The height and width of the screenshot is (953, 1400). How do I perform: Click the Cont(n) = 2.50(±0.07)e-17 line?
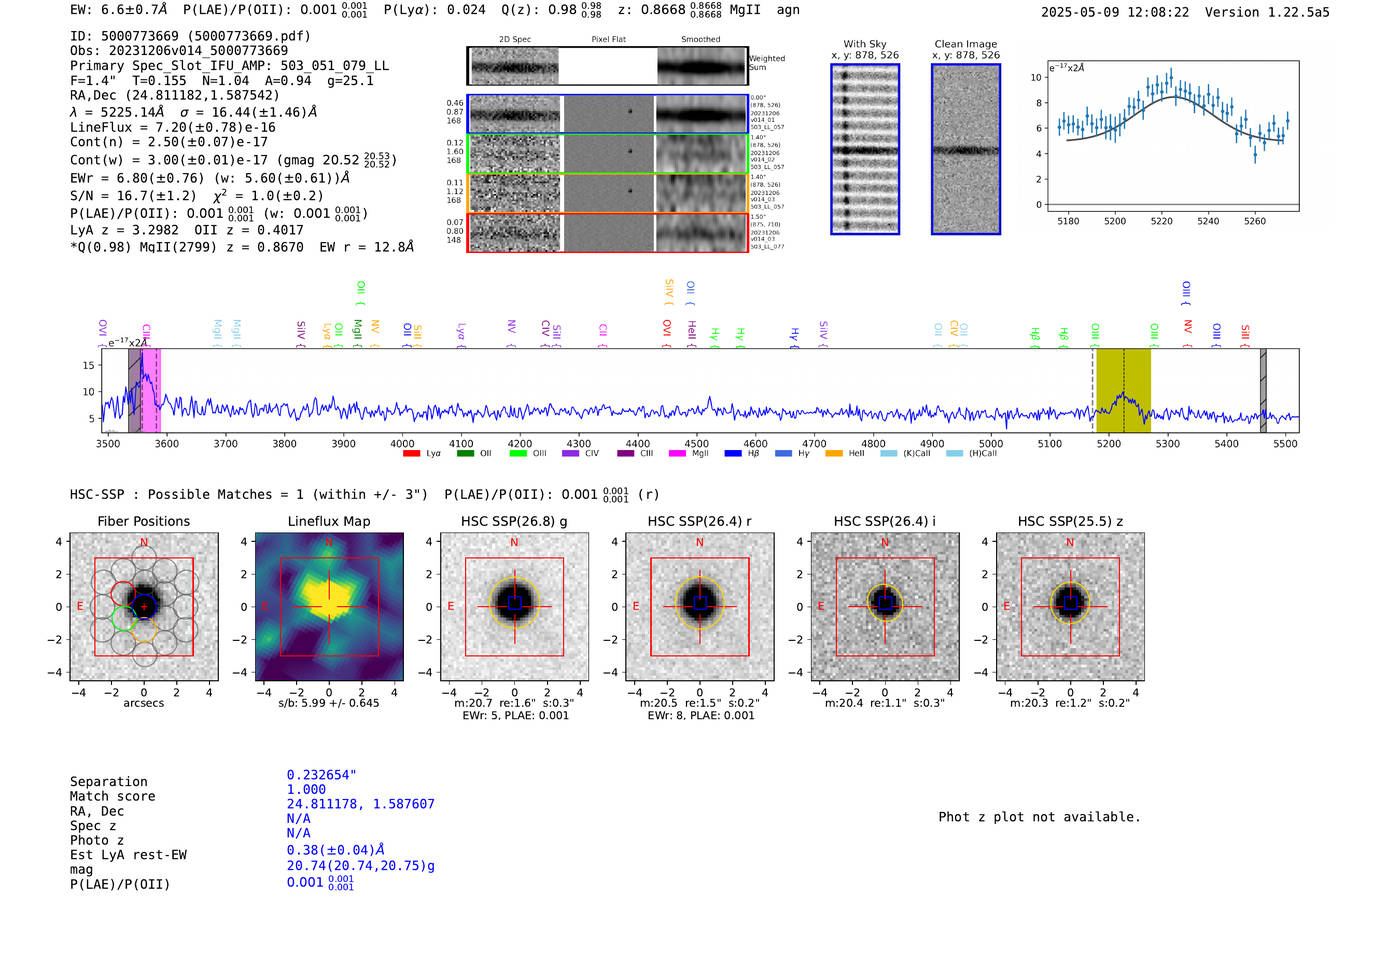pos(169,143)
